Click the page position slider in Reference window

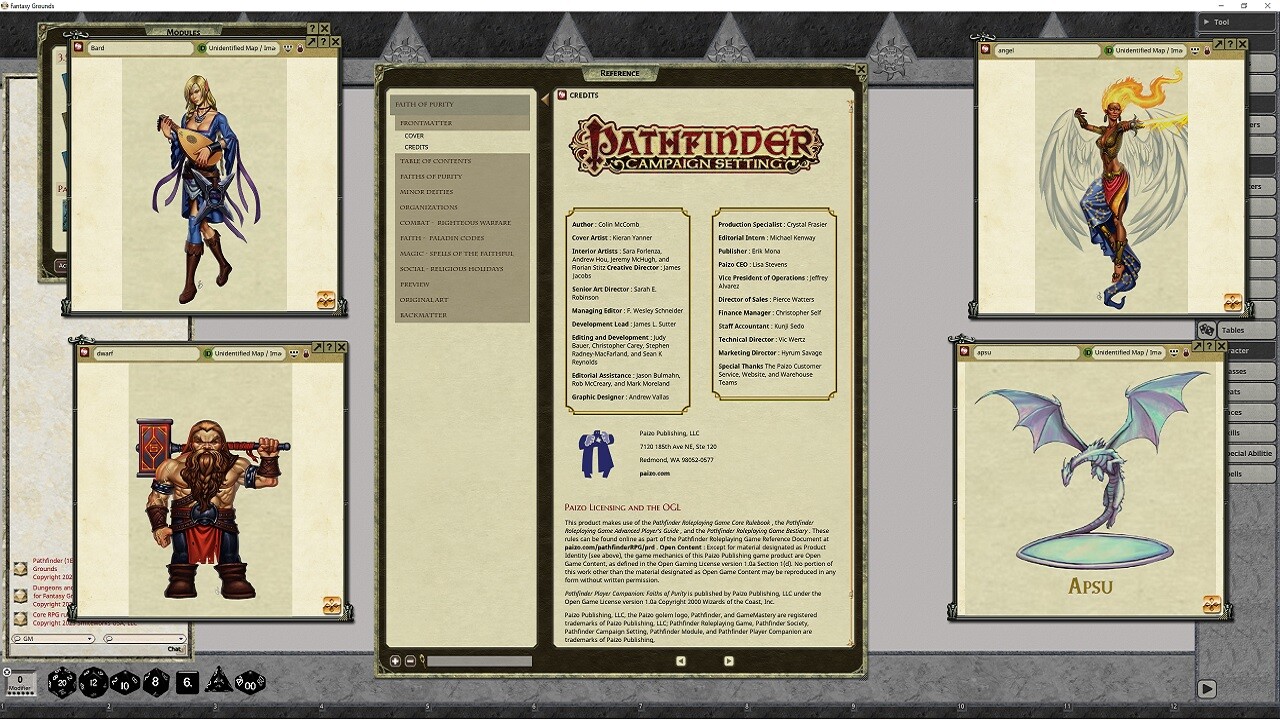click(480, 660)
